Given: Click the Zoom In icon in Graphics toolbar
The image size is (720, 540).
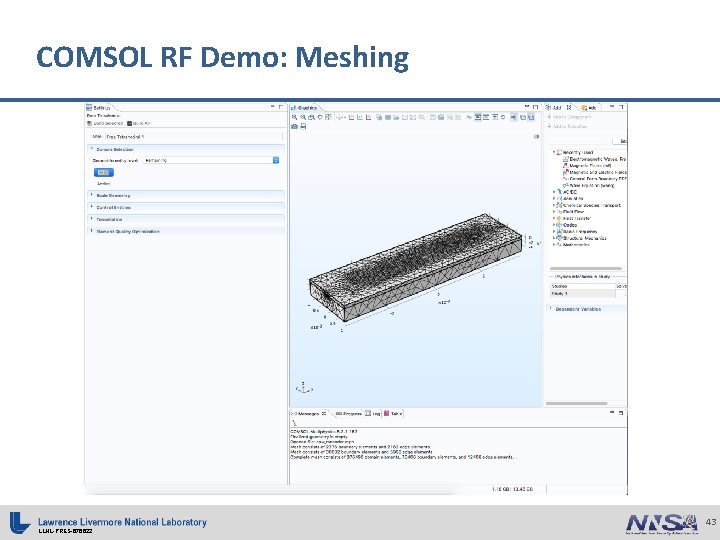Looking at the screenshot, I should click(294, 118).
